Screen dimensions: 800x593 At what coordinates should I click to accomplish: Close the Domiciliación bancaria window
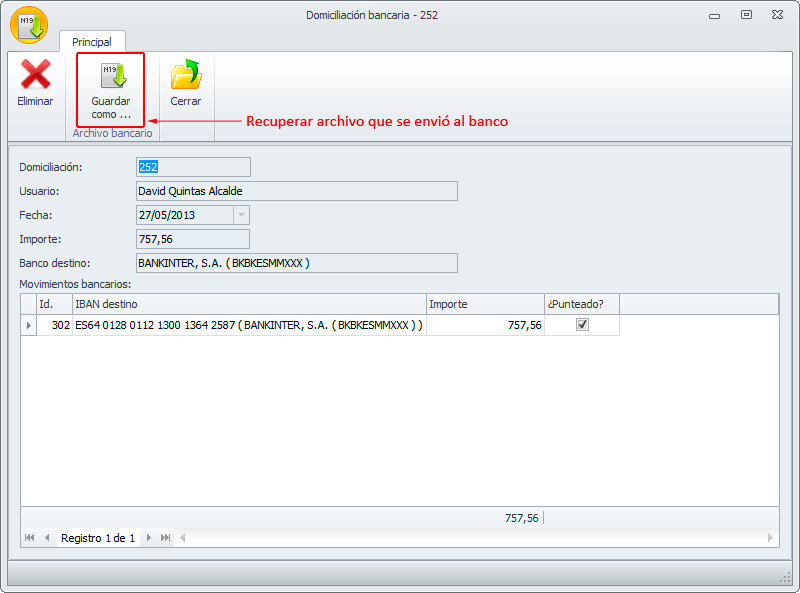[777, 15]
